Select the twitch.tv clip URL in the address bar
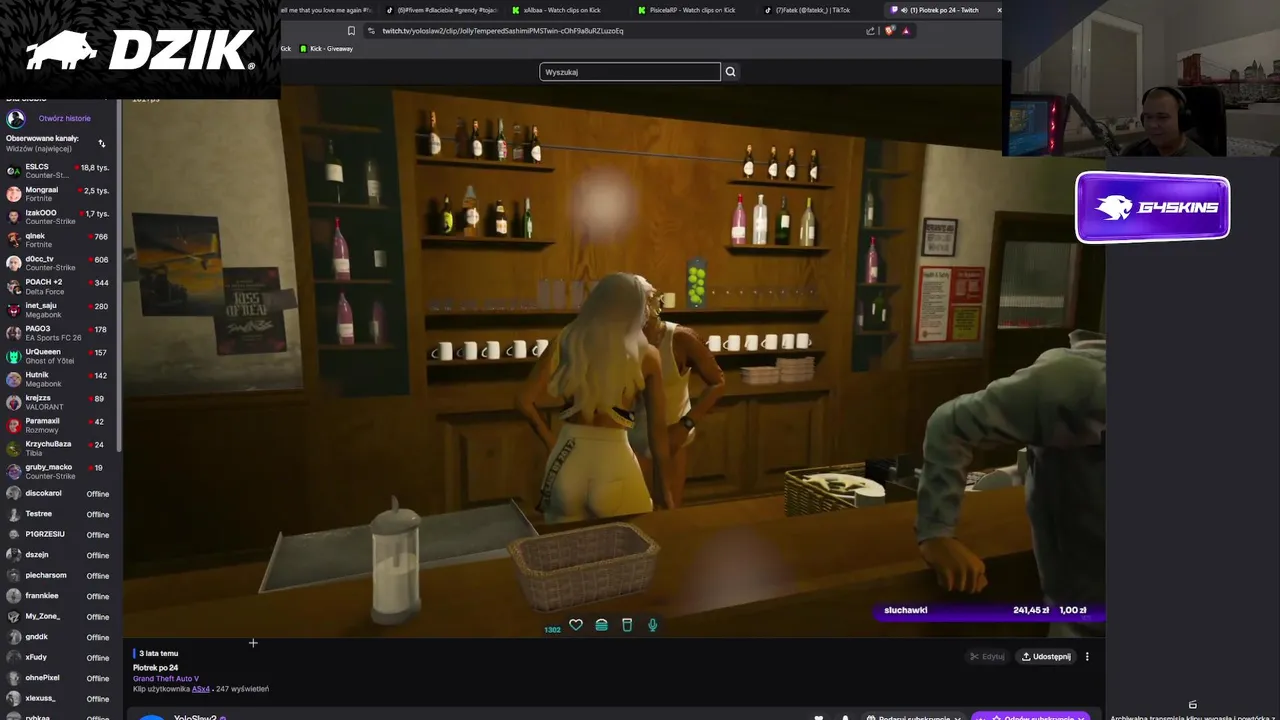The image size is (1280, 720). (x=503, y=31)
